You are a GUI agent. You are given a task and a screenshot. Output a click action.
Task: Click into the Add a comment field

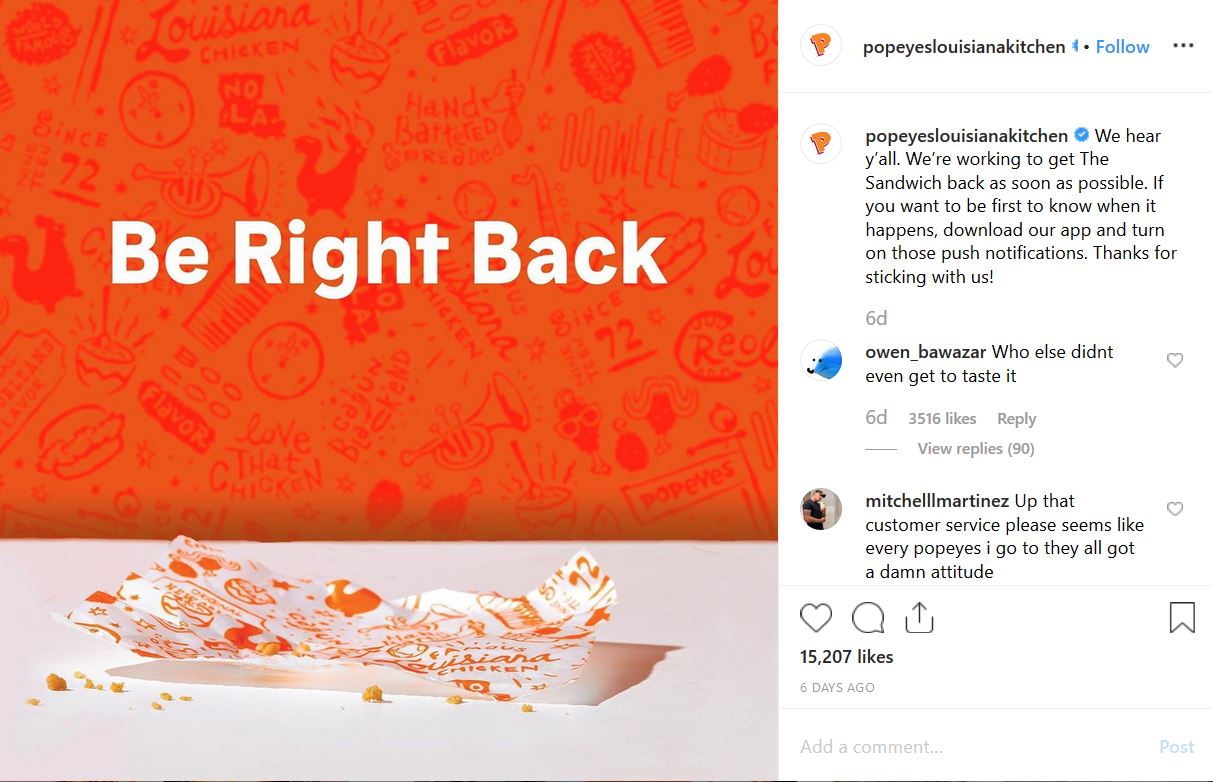coord(970,747)
